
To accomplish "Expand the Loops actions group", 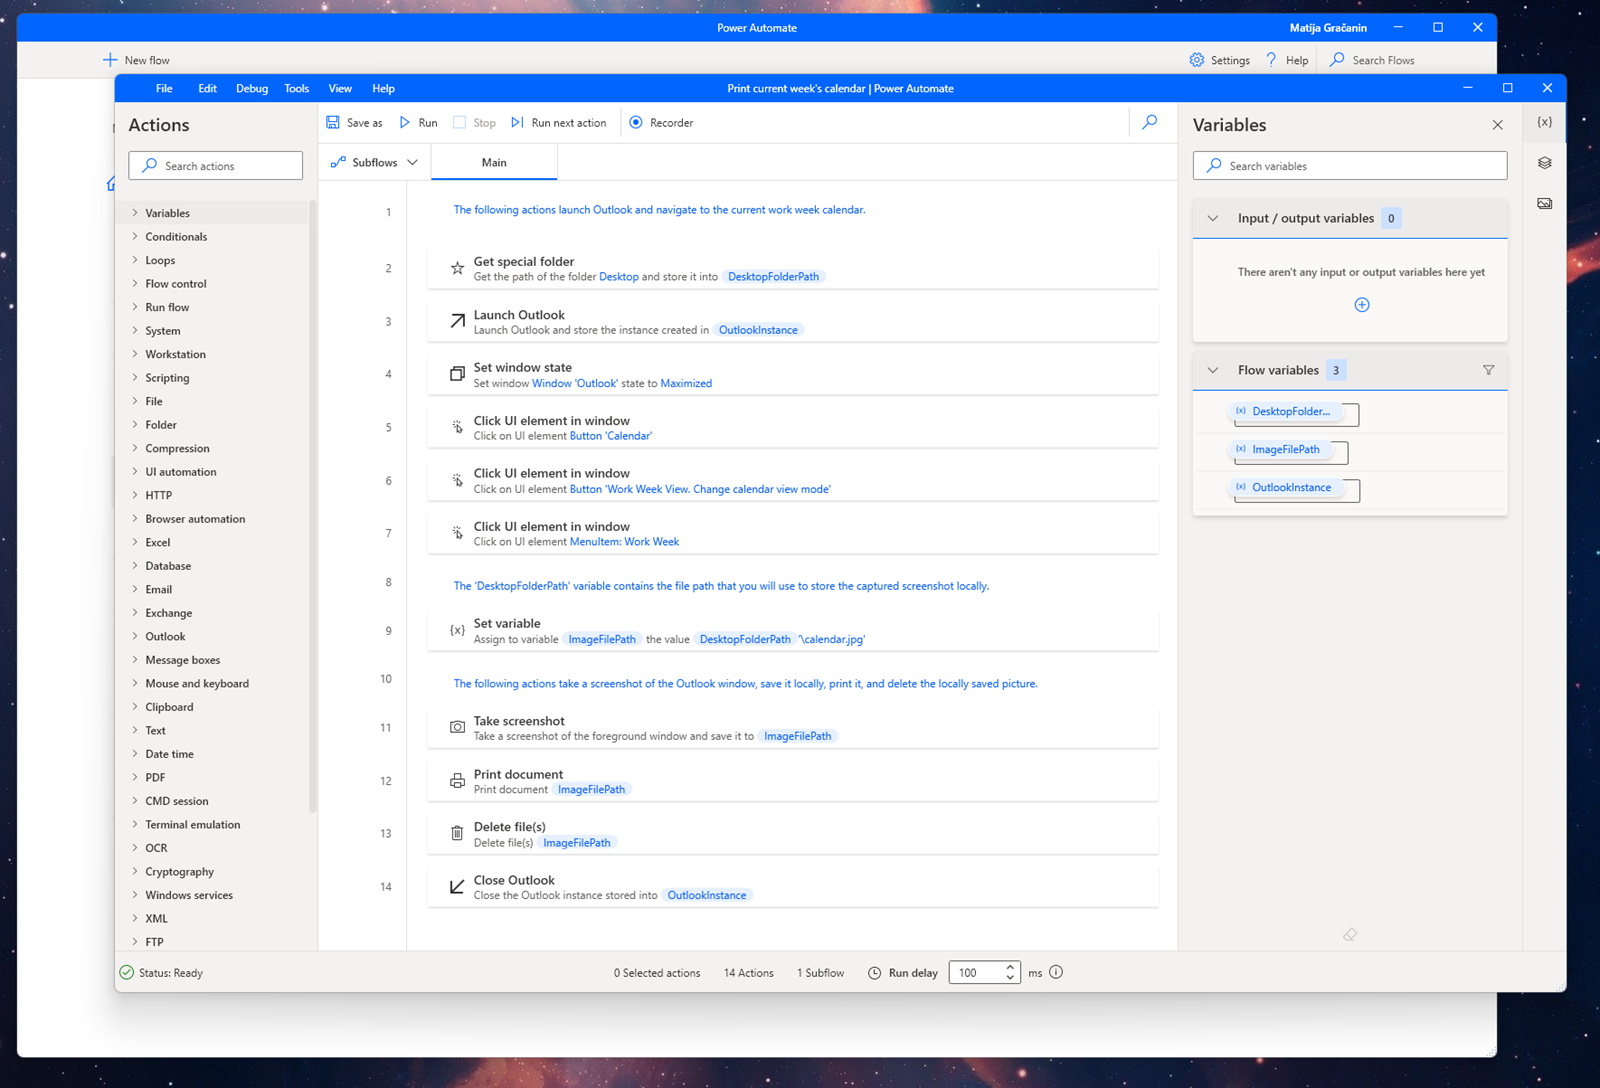I will 135,260.
